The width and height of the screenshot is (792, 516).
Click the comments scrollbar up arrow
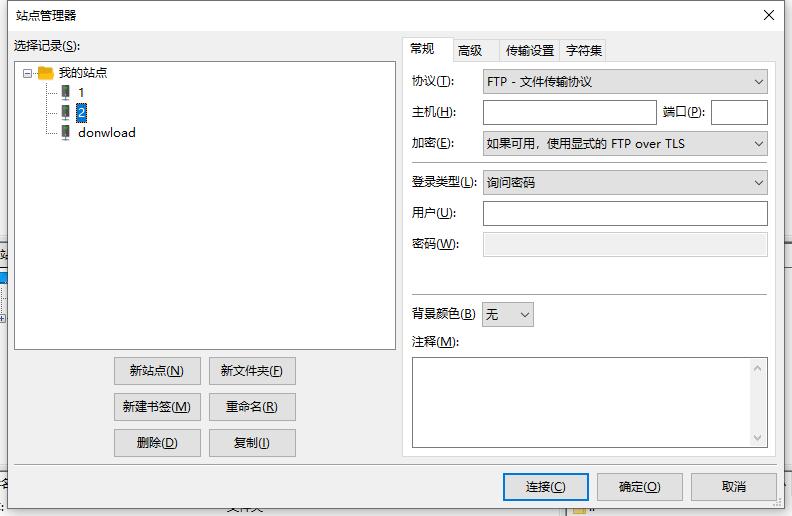[757, 369]
